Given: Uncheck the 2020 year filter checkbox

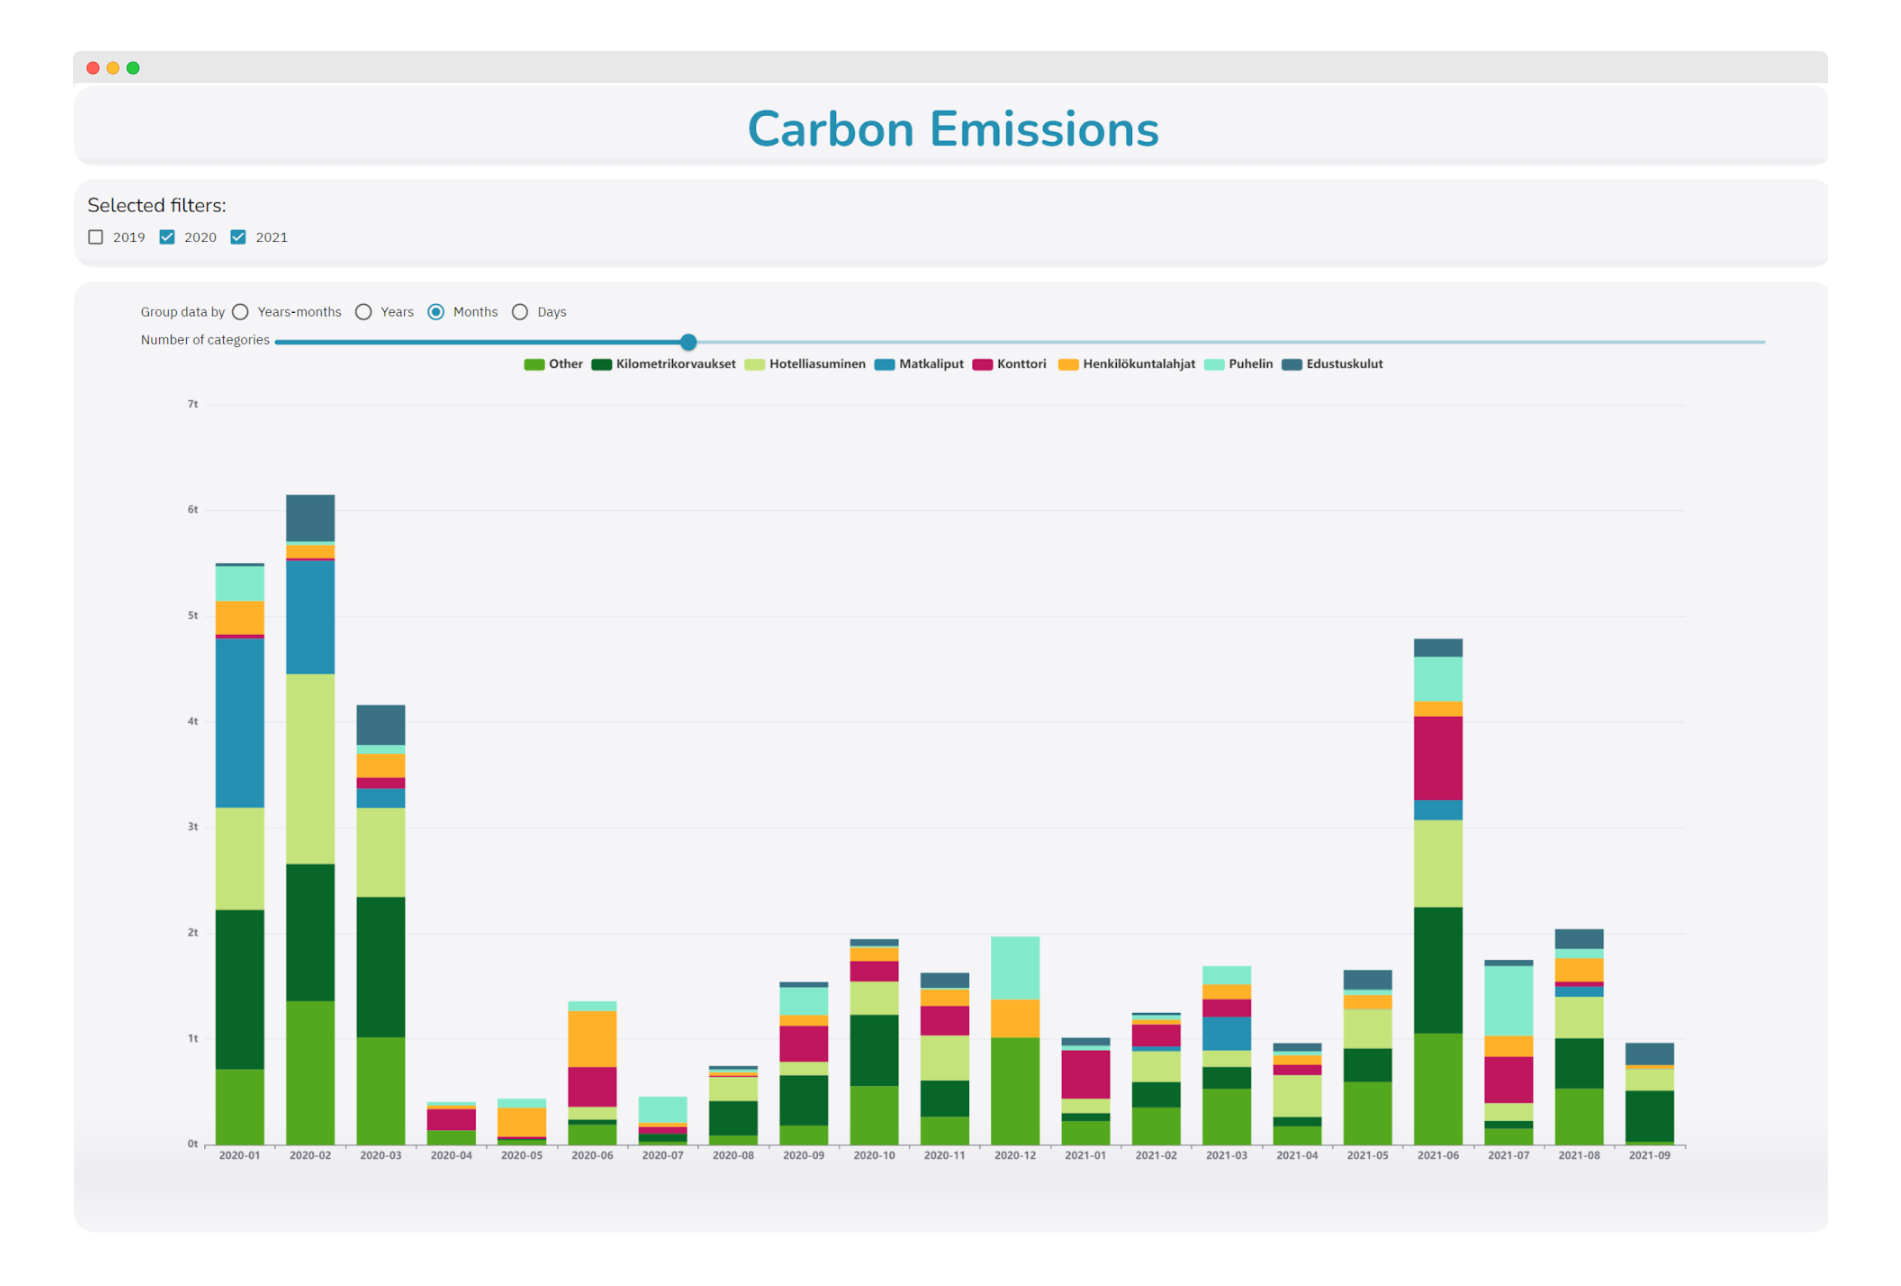Looking at the screenshot, I should [167, 237].
